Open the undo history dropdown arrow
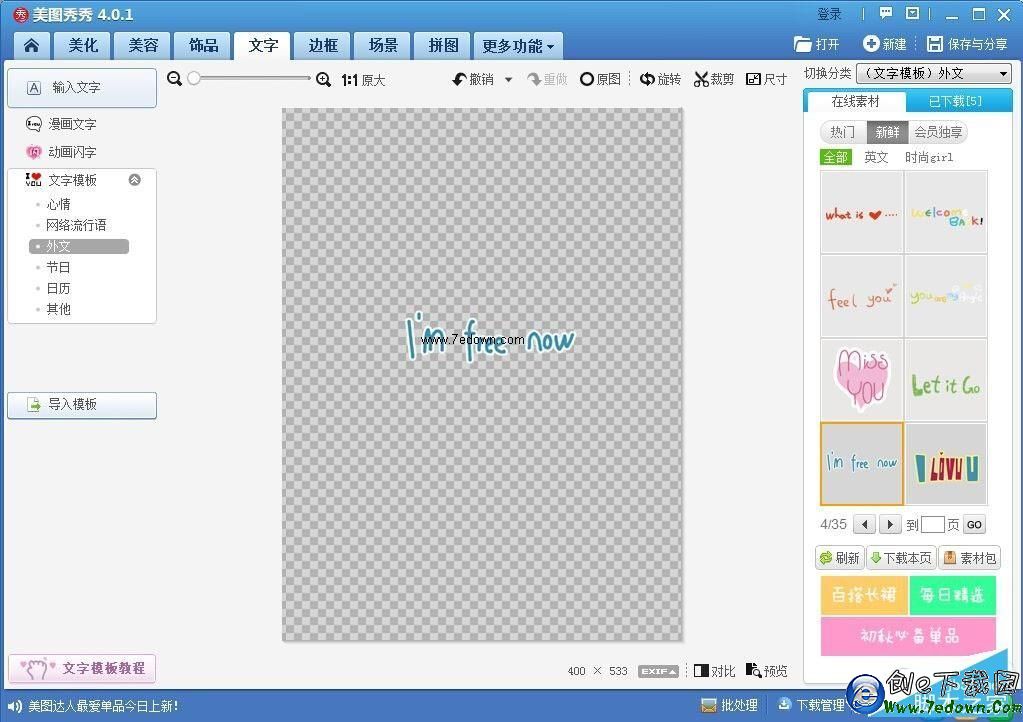The height and width of the screenshot is (722, 1023). [x=508, y=80]
